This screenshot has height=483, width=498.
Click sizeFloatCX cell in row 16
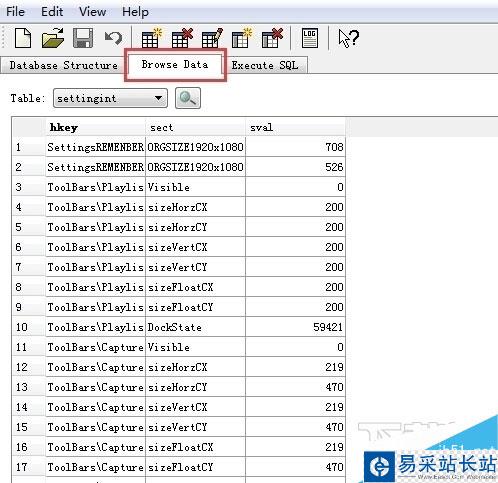(195, 447)
